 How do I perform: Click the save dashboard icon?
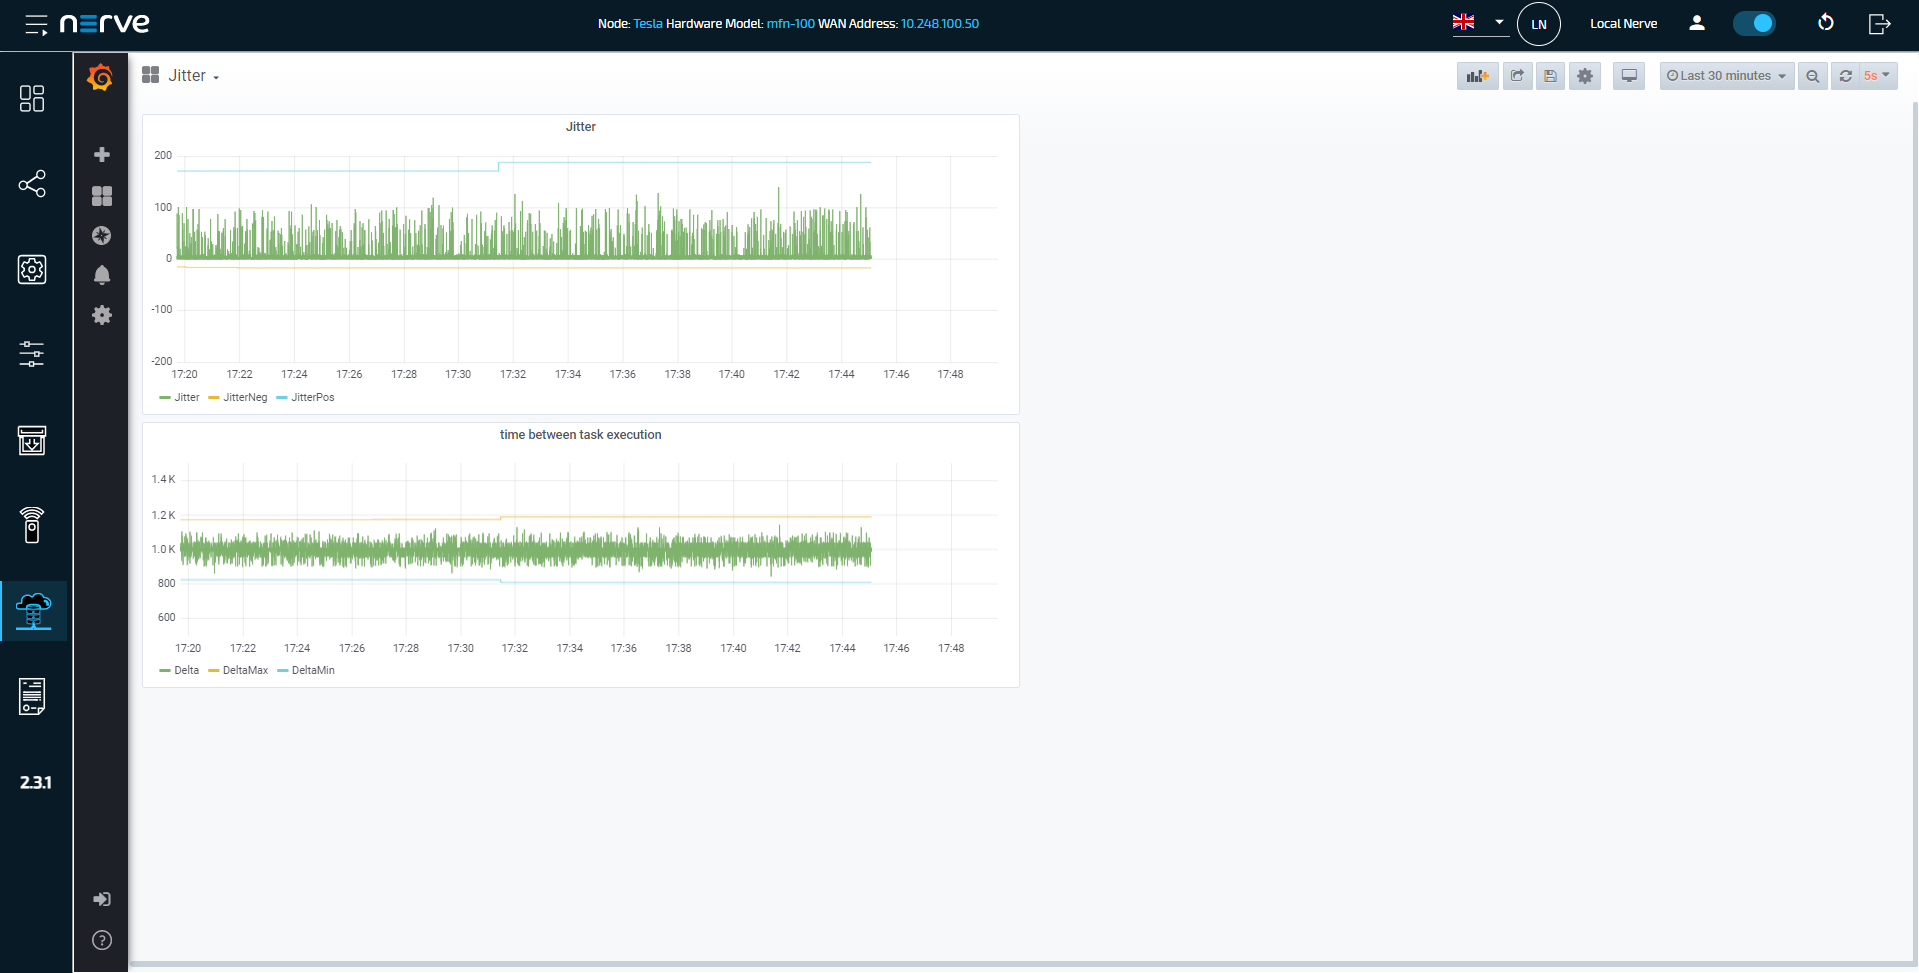1550,75
